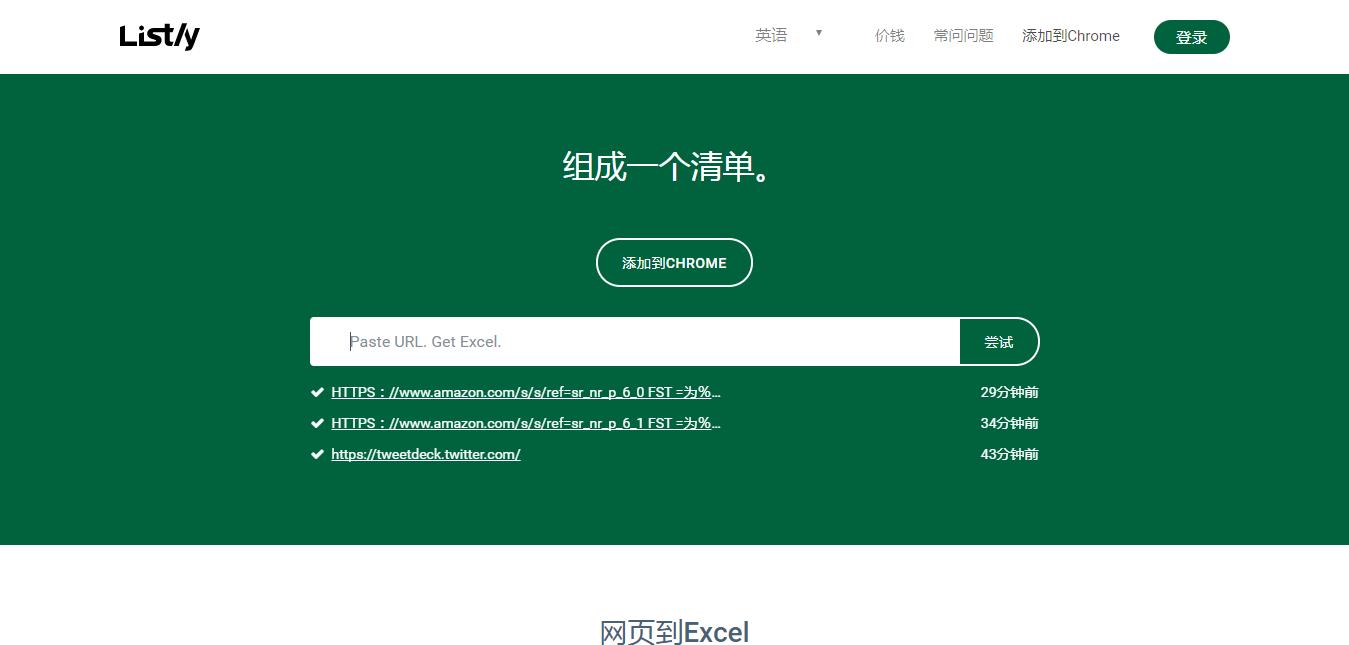Click the 43分钟前 timestamp

pyautogui.click(x=1008, y=453)
